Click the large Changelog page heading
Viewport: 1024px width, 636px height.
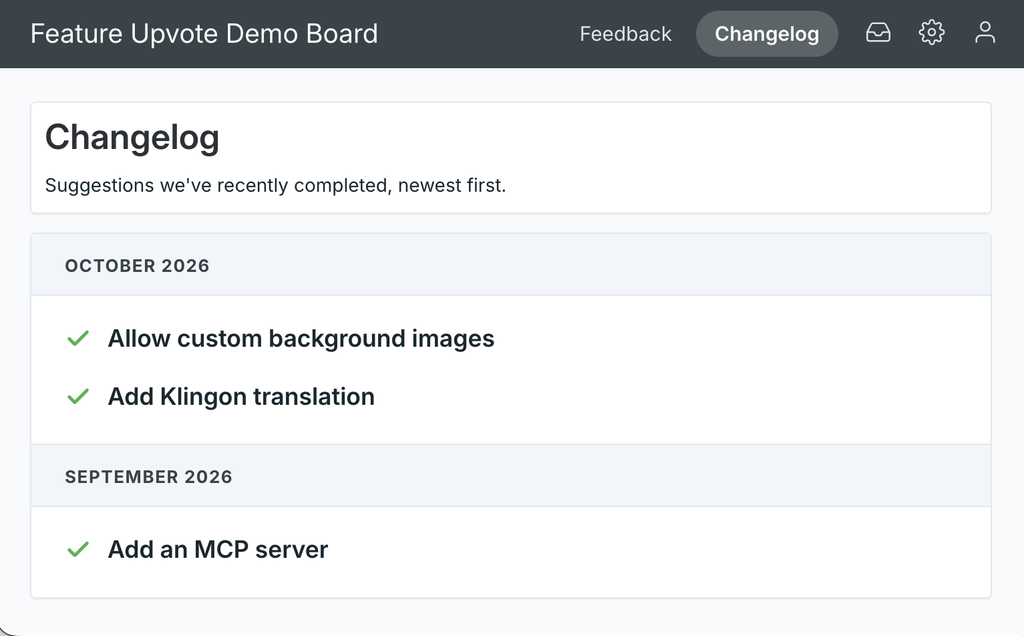coord(132,138)
